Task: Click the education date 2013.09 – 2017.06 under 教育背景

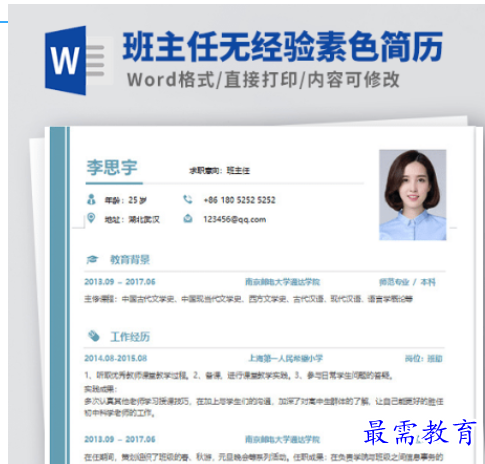Action: point(120,282)
